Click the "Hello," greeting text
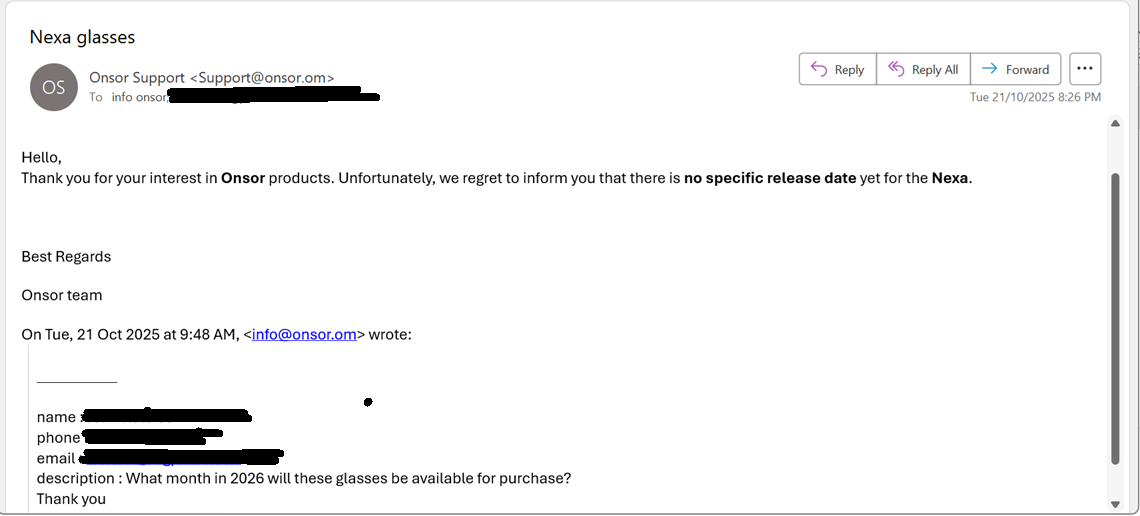The image size is (1140, 516). pyautogui.click(x=41, y=158)
